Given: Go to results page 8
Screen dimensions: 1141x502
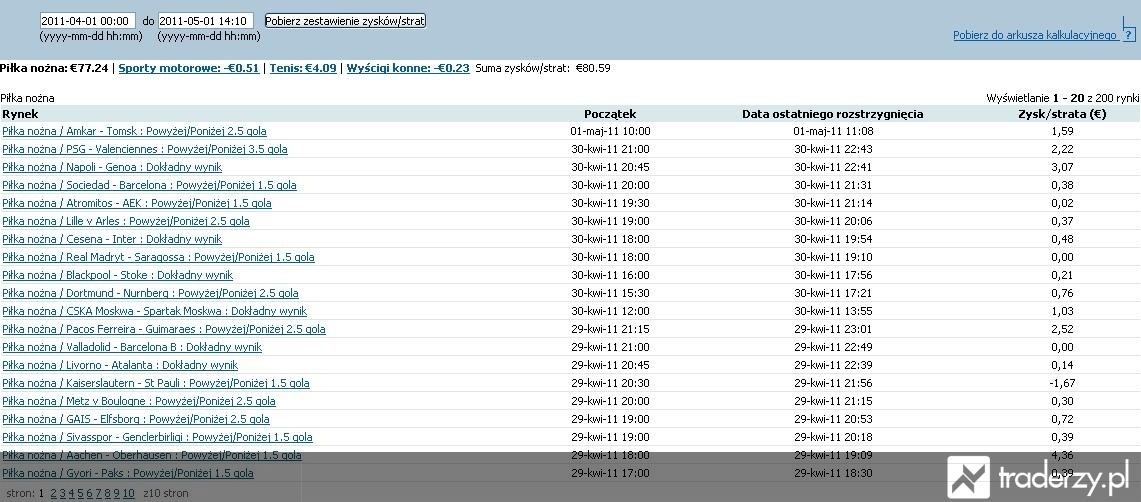Looking at the screenshot, I should 107,493.
